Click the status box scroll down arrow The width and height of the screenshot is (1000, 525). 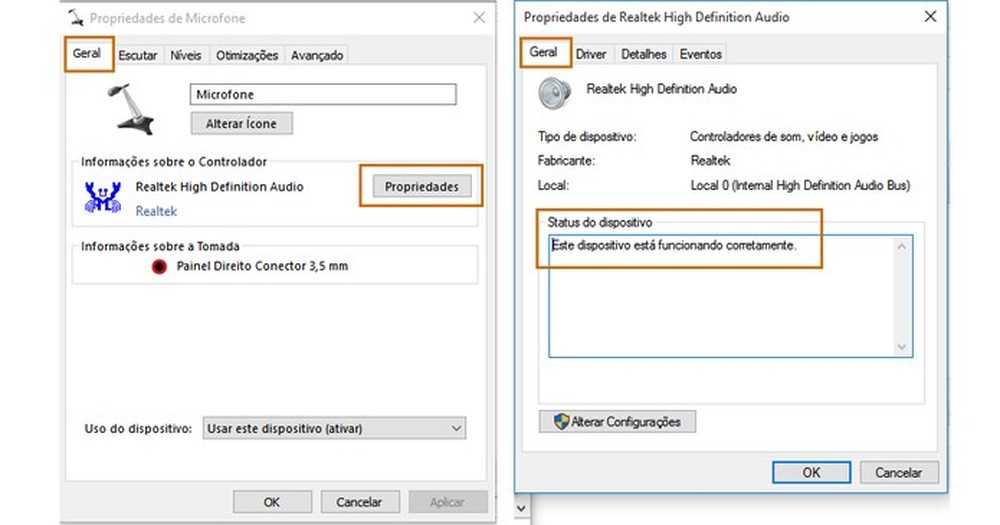pyautogui.click(x=901, y=347)
